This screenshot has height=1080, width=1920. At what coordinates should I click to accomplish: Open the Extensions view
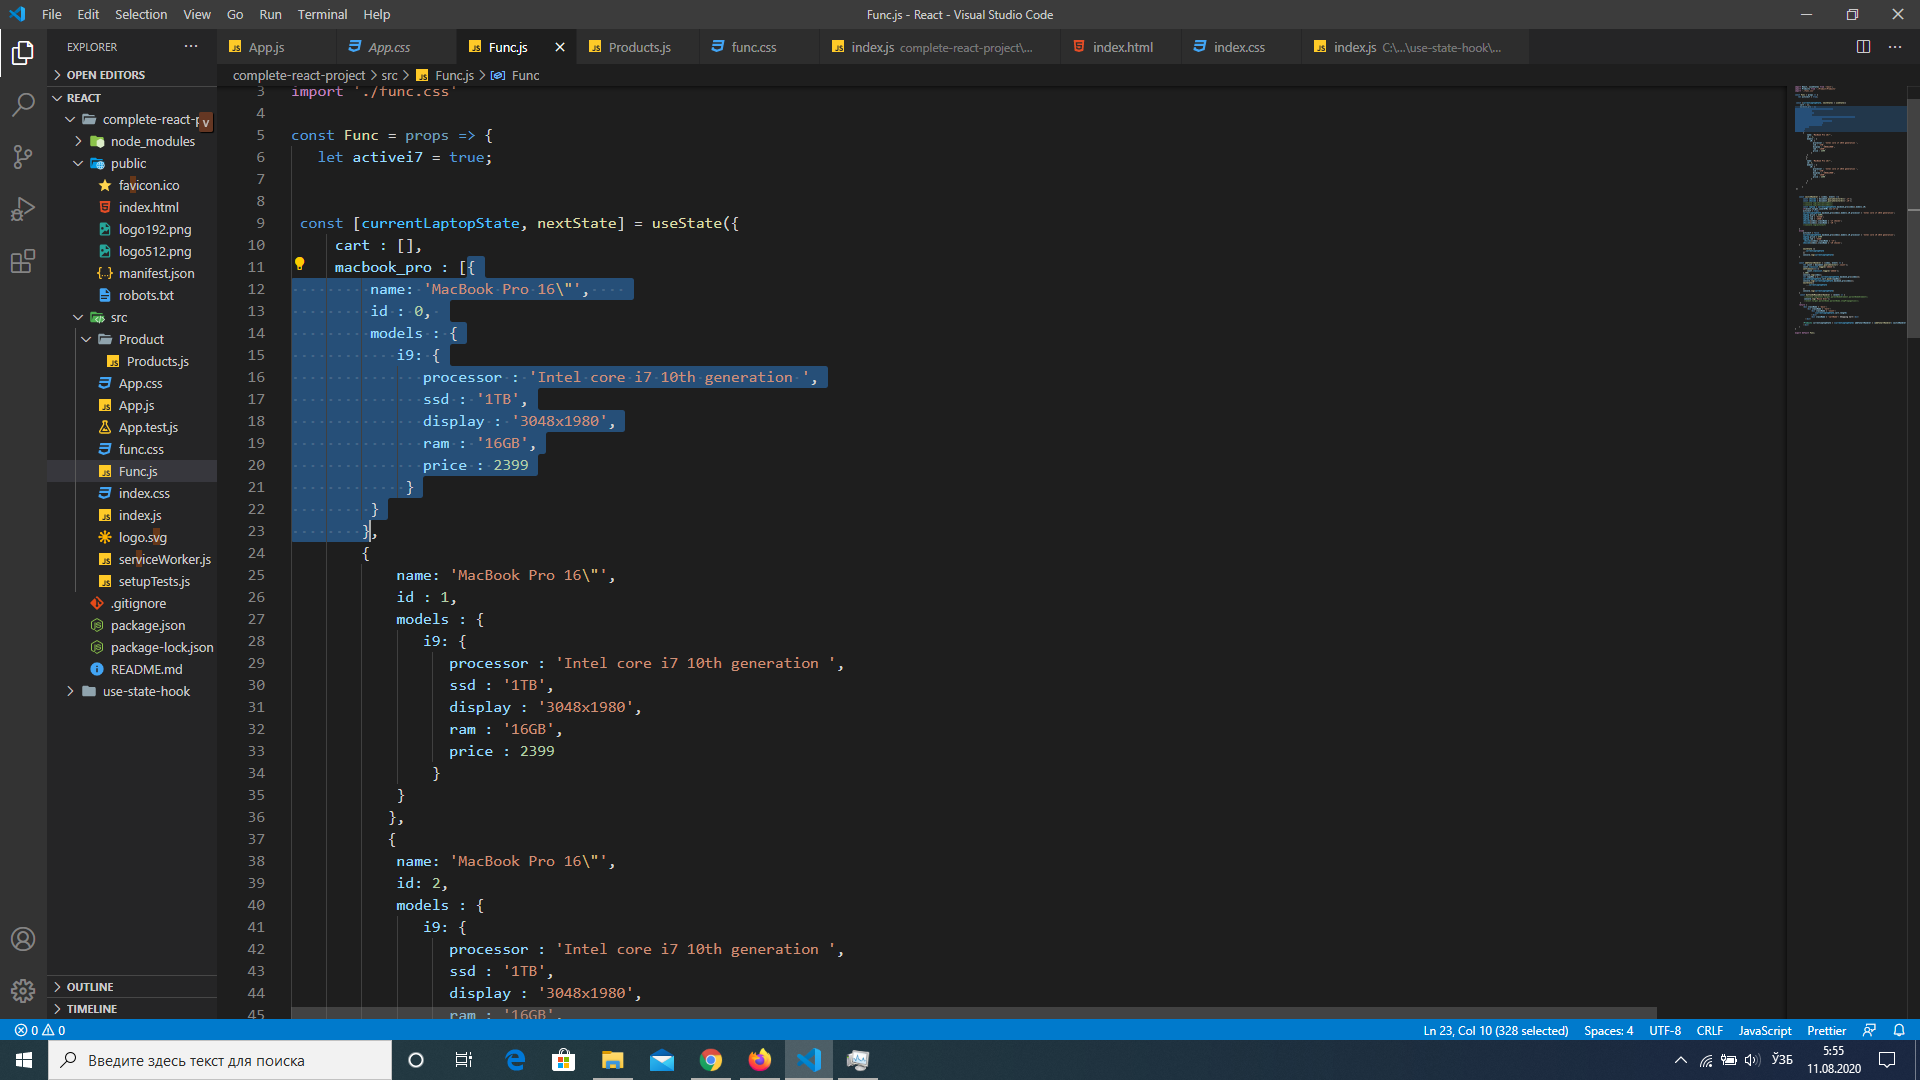click(23, 262)
